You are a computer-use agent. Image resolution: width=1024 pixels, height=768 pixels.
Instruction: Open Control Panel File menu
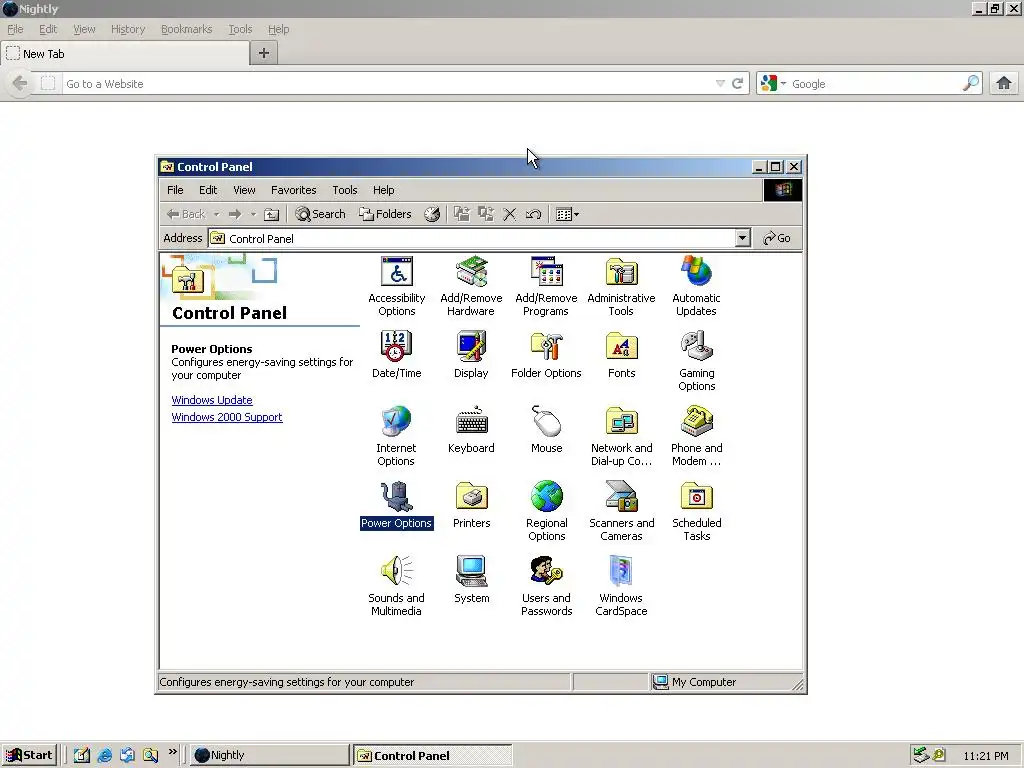(175, 190)
